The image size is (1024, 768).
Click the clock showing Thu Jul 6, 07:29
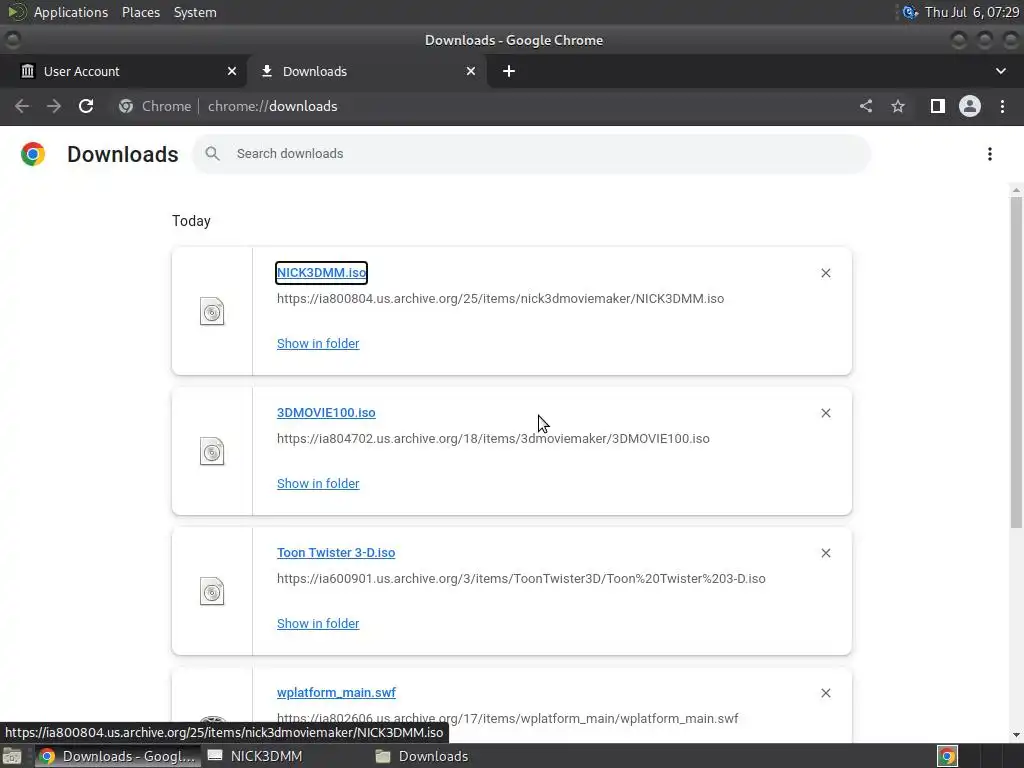[x=972, y=12]
